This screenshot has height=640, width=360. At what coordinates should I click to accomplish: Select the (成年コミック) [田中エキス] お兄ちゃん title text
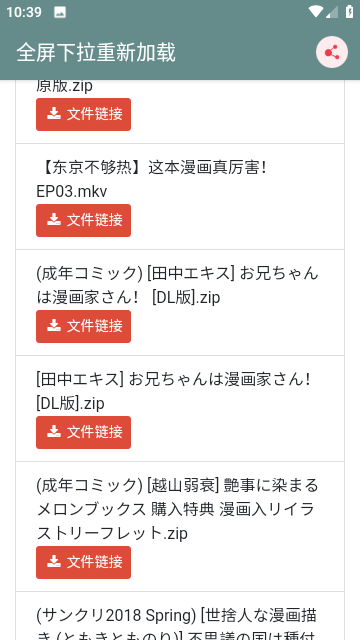pos(177,285)
